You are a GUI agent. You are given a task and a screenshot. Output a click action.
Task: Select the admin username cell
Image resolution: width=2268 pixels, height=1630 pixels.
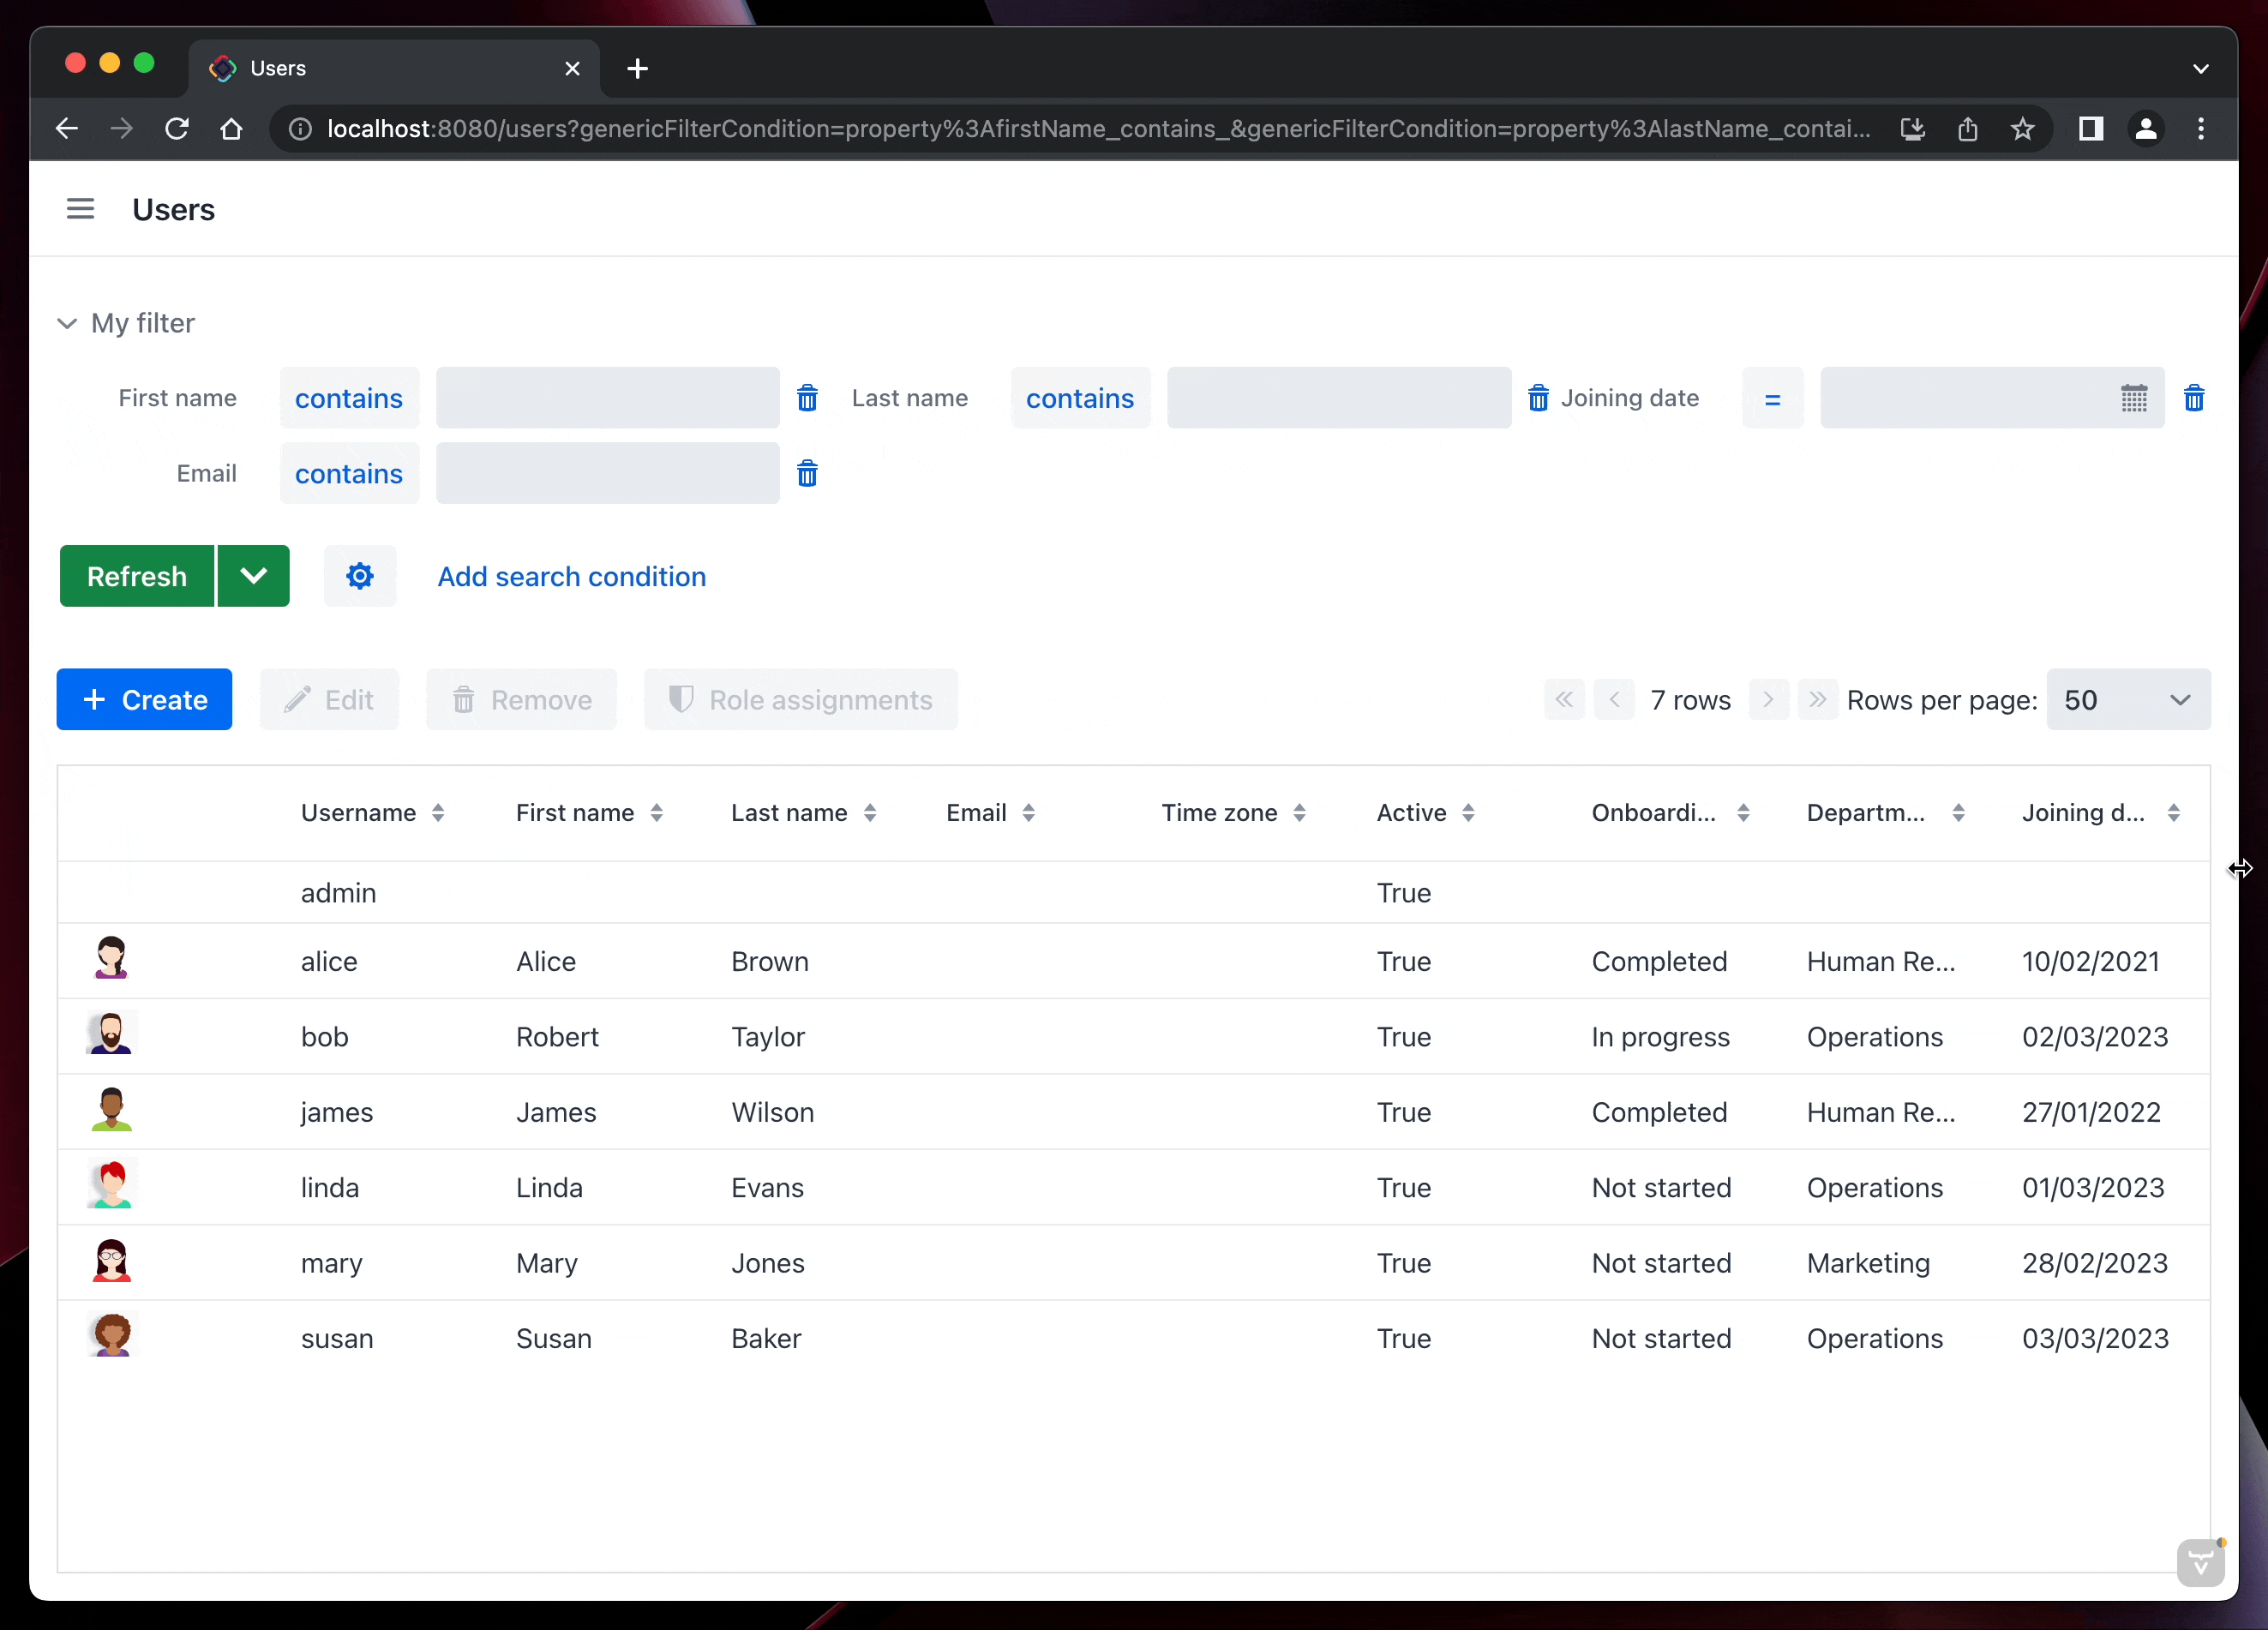[339, 892]
